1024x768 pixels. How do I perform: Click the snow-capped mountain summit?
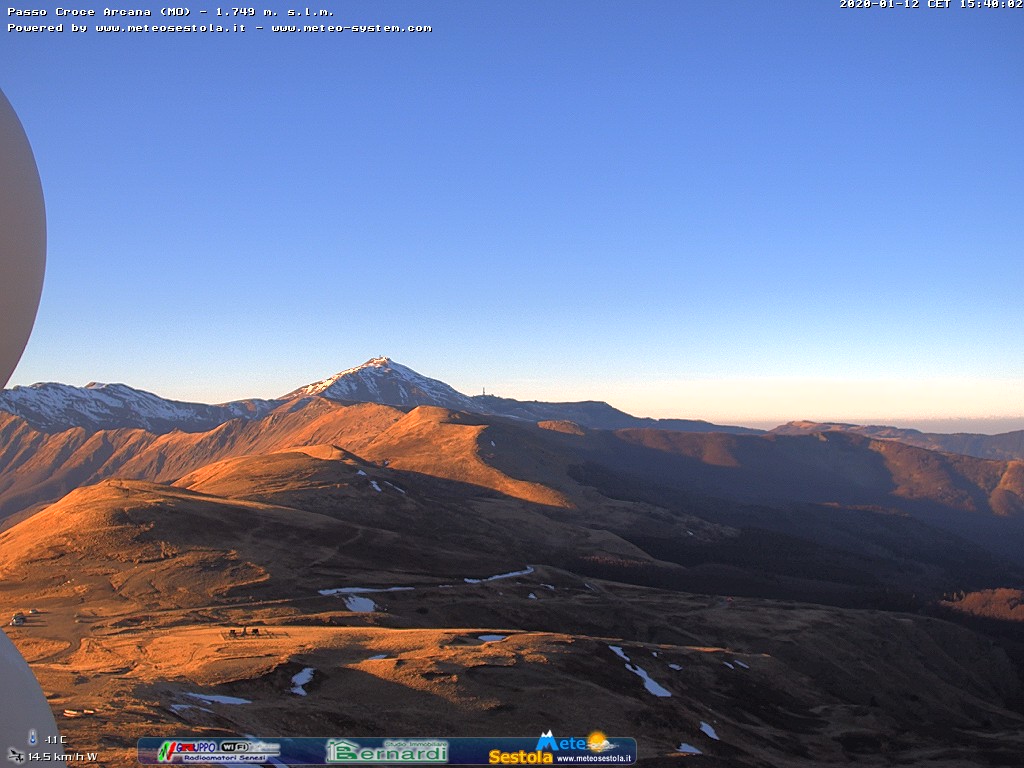[378, 363]
